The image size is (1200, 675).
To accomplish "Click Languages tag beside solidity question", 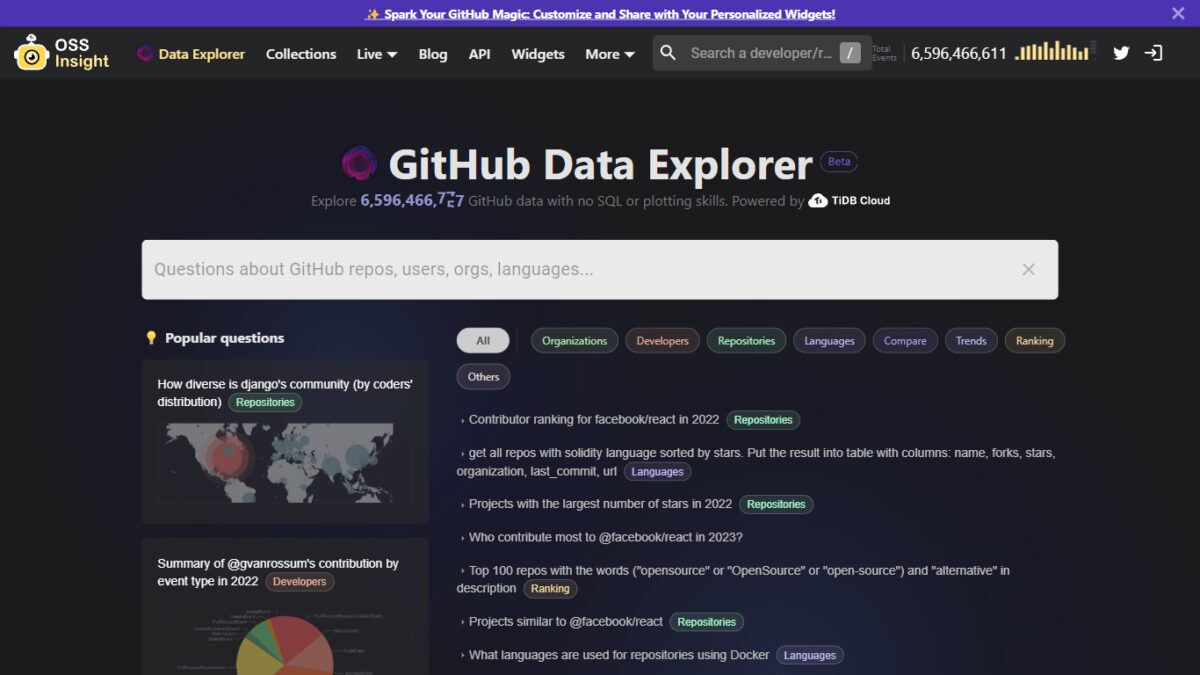I will tap(657, 472).
